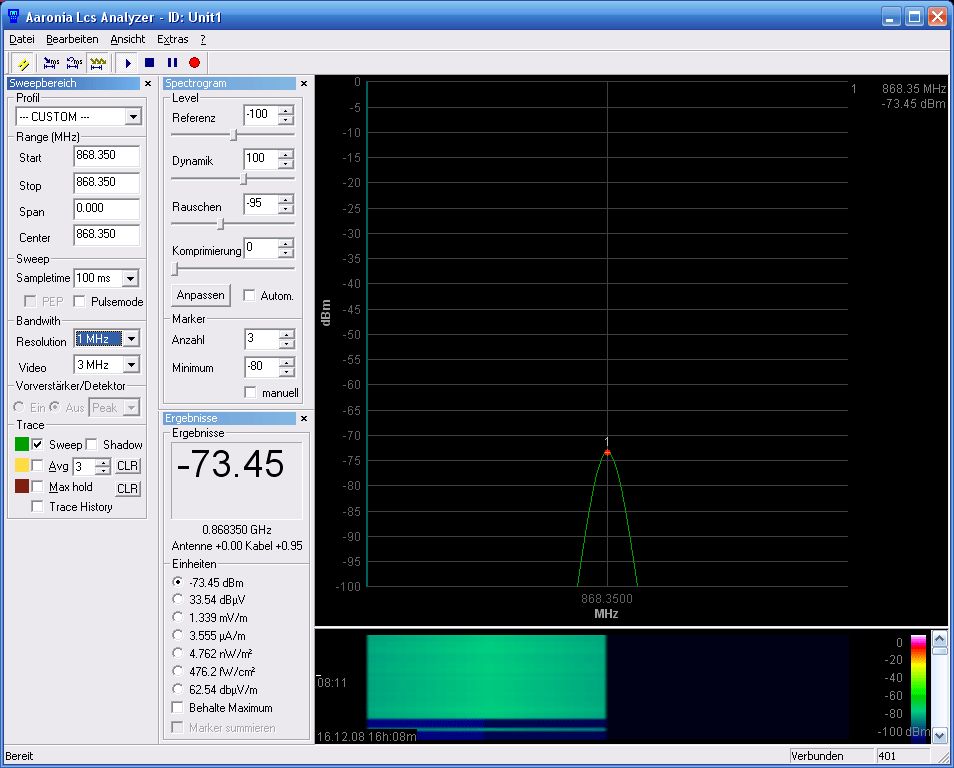Close the Spectrogram panel
This screenshot has height=768, width=954.
[305, 84]
